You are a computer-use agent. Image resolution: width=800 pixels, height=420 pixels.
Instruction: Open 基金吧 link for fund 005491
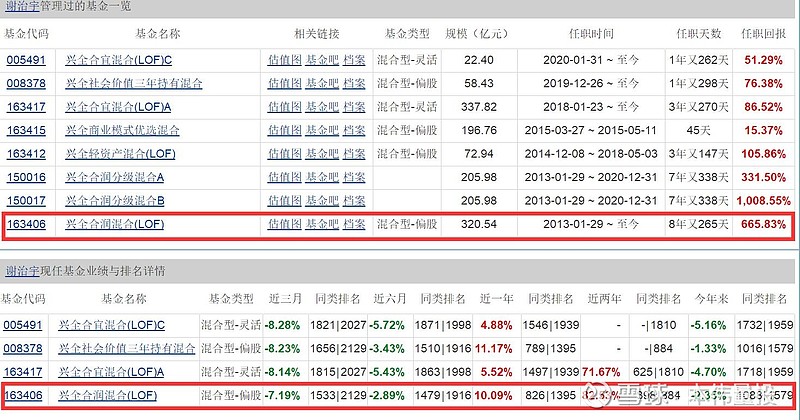322,60
